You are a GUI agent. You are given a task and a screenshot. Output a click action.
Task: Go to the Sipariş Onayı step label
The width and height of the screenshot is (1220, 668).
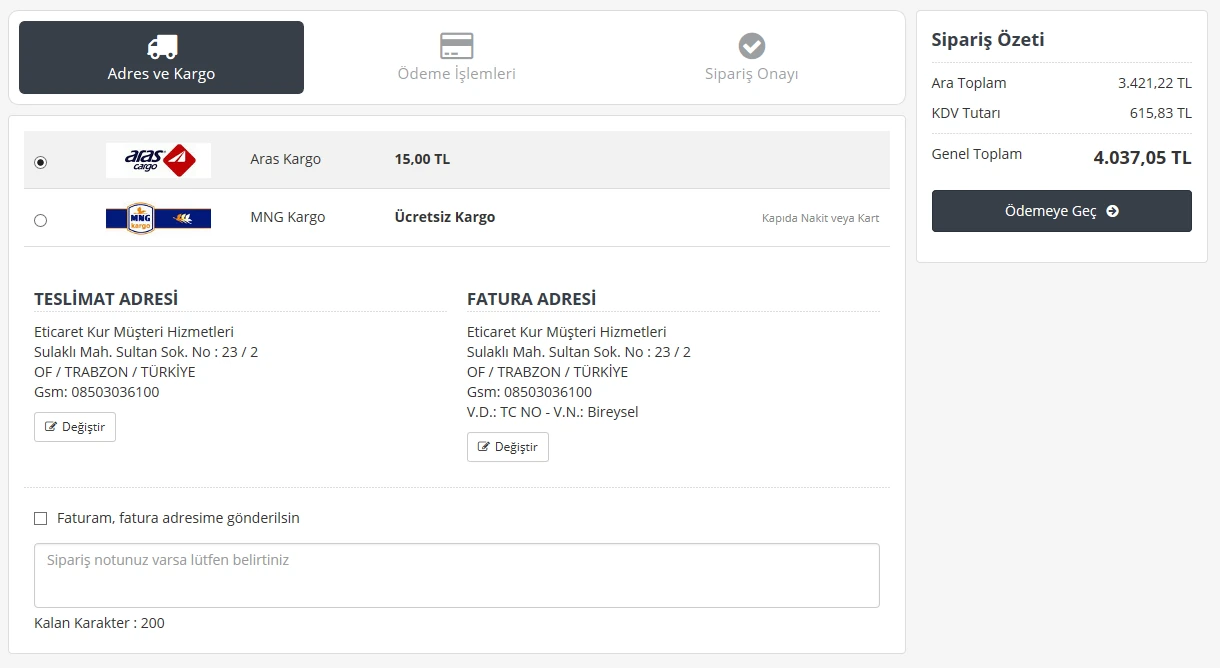point(751,74)
